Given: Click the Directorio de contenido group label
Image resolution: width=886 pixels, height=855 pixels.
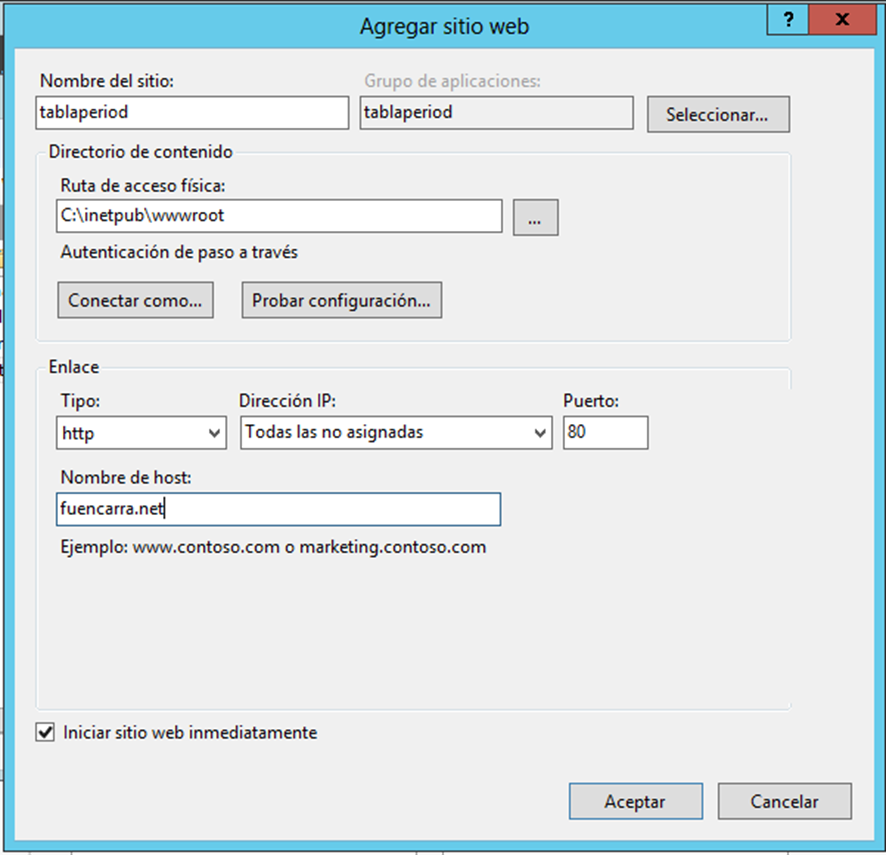Looking at the screenshot, I should pyautogui.click(x=140, y=152).
